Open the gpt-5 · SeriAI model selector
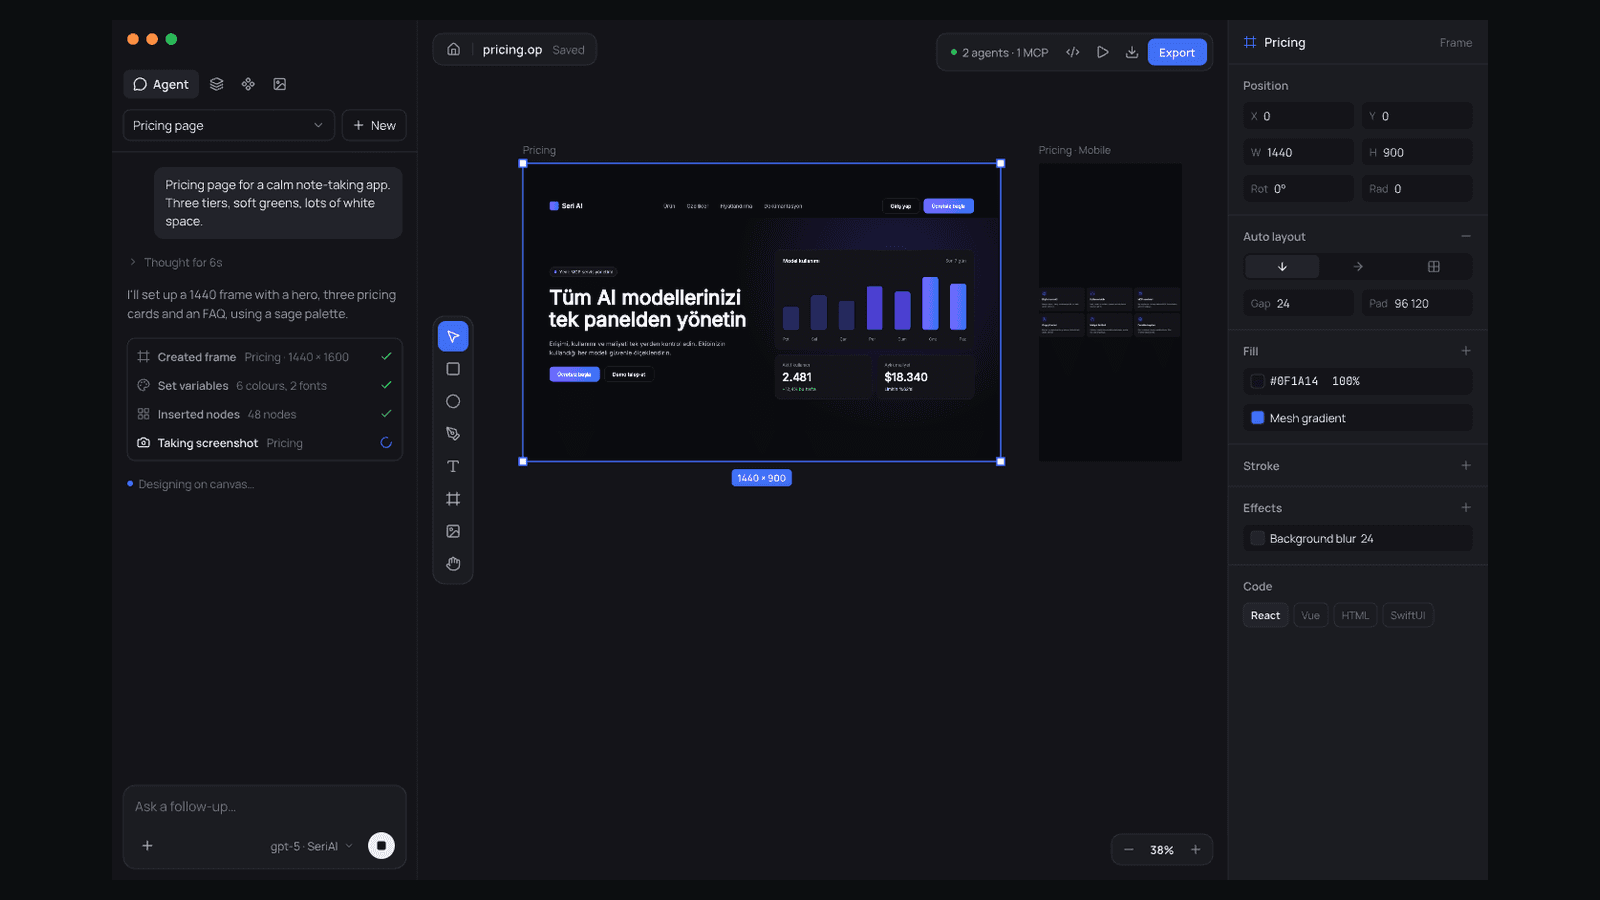This screenshot has width=1600, height=900. coord(311,846)
